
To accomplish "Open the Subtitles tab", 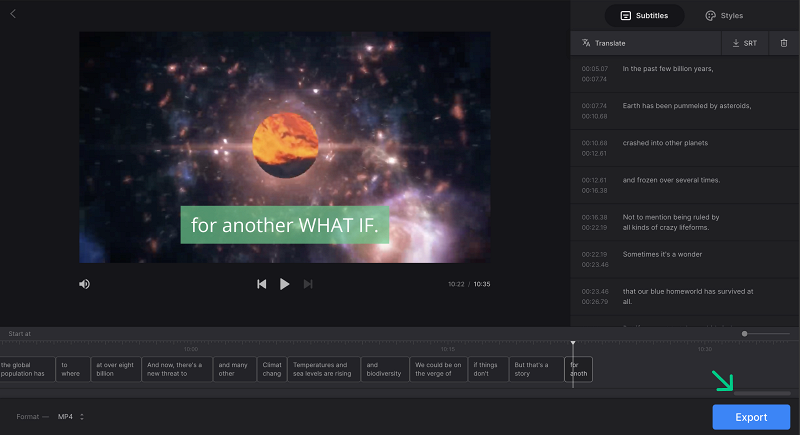I will 644,16.
